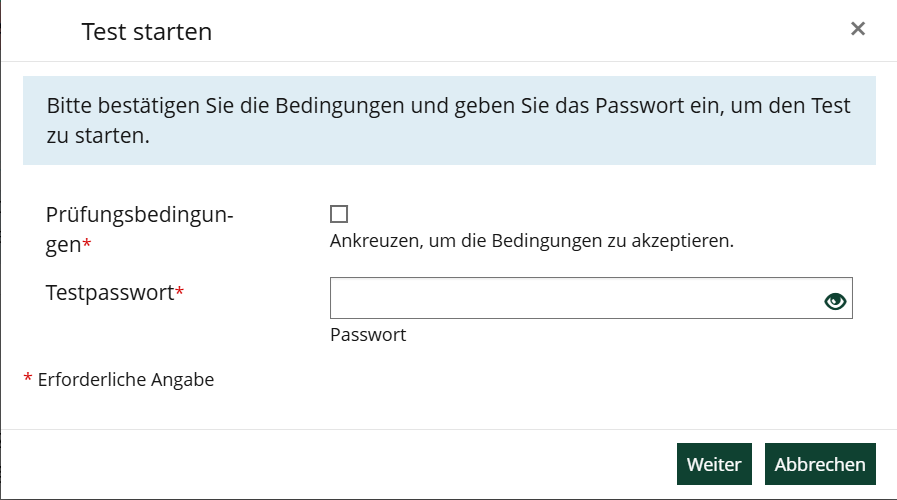Click the 'zu starten.' line in banner

(x=98, y=136)
